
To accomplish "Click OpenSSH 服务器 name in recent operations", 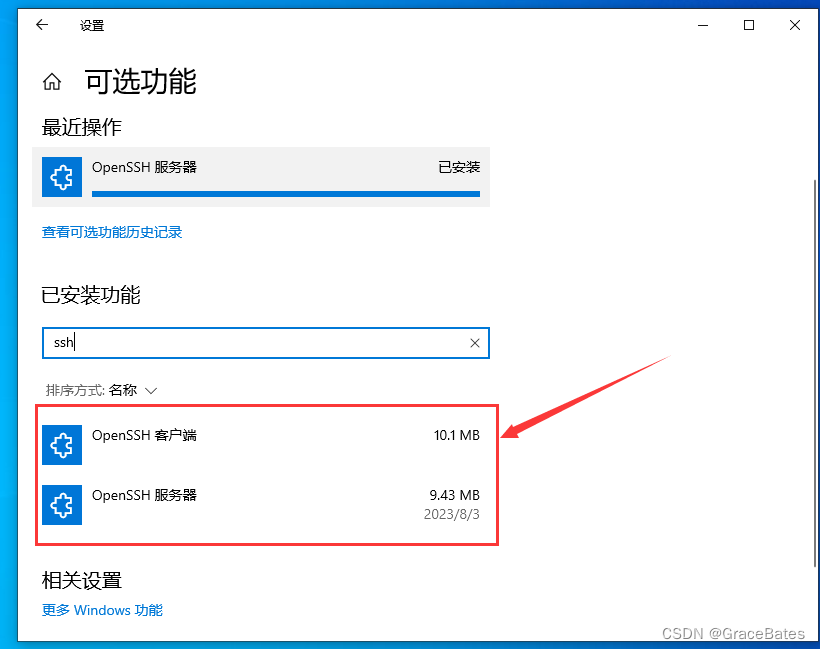I will pos(144,167).
